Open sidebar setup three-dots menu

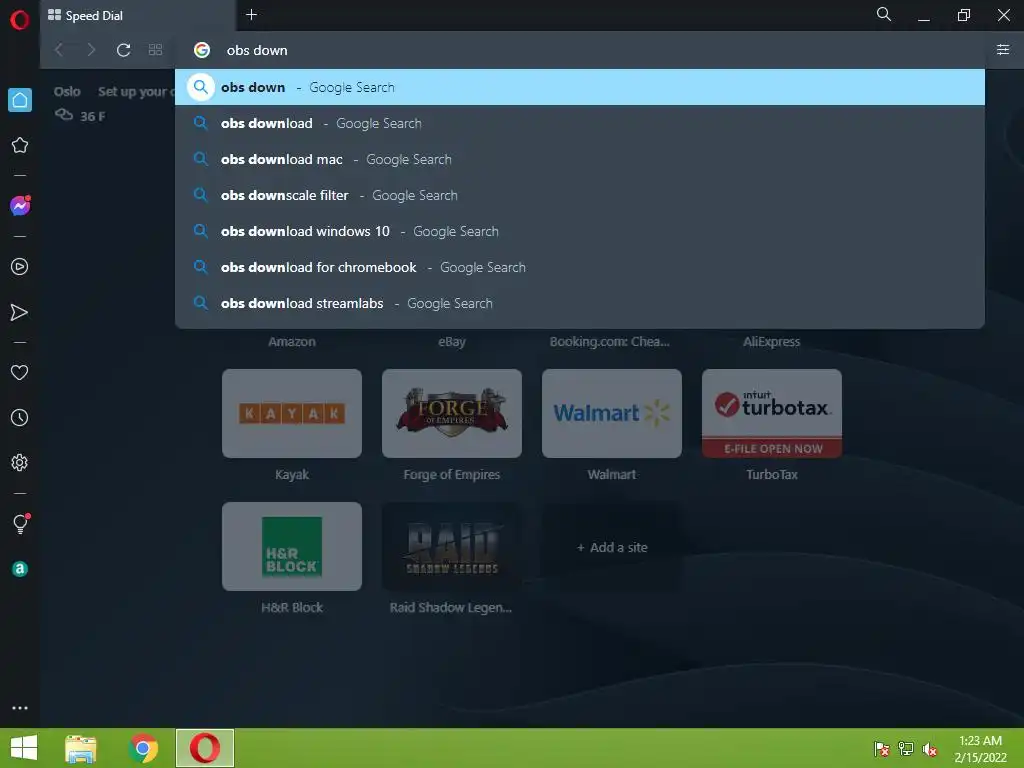tap(20, 708)
